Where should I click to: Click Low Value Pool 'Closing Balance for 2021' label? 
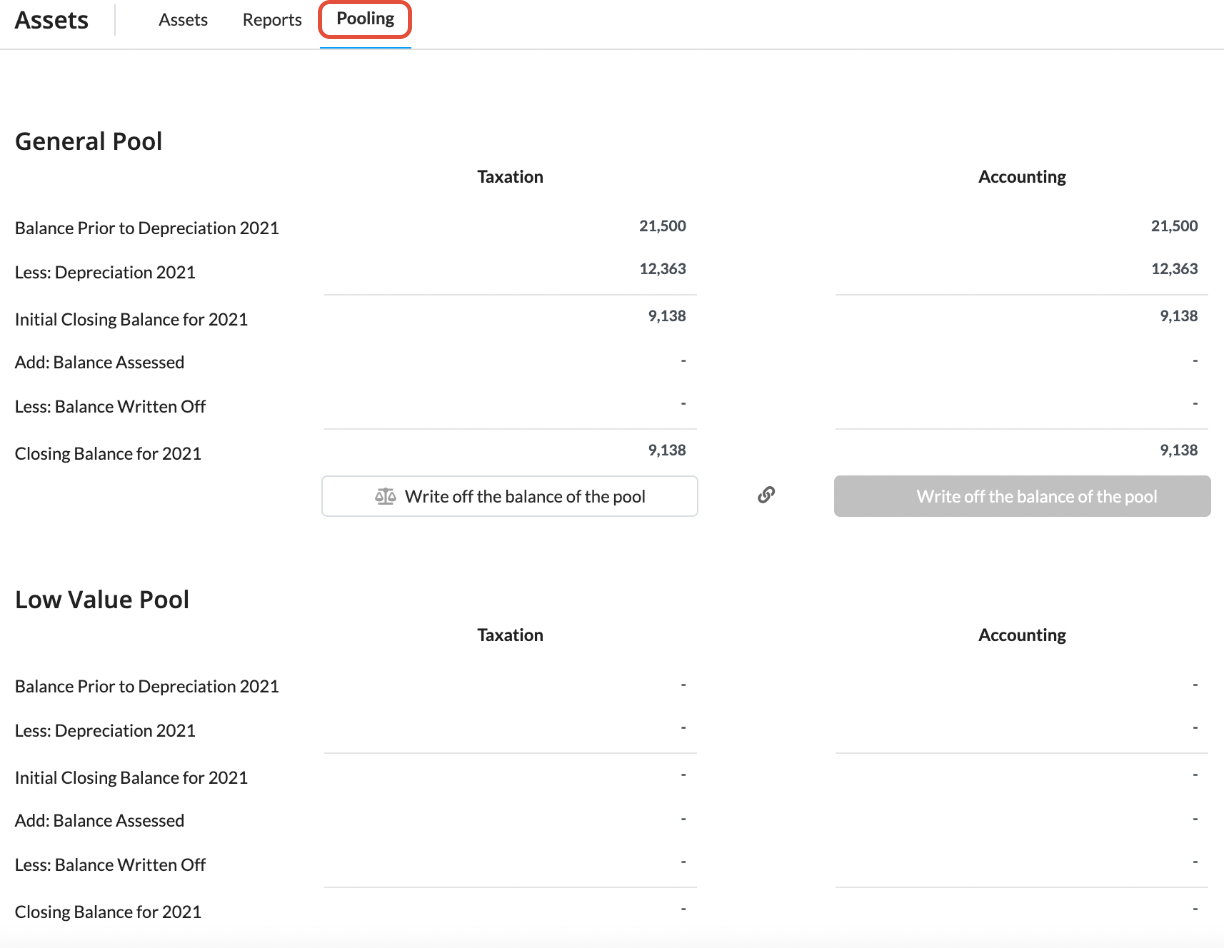108,912
